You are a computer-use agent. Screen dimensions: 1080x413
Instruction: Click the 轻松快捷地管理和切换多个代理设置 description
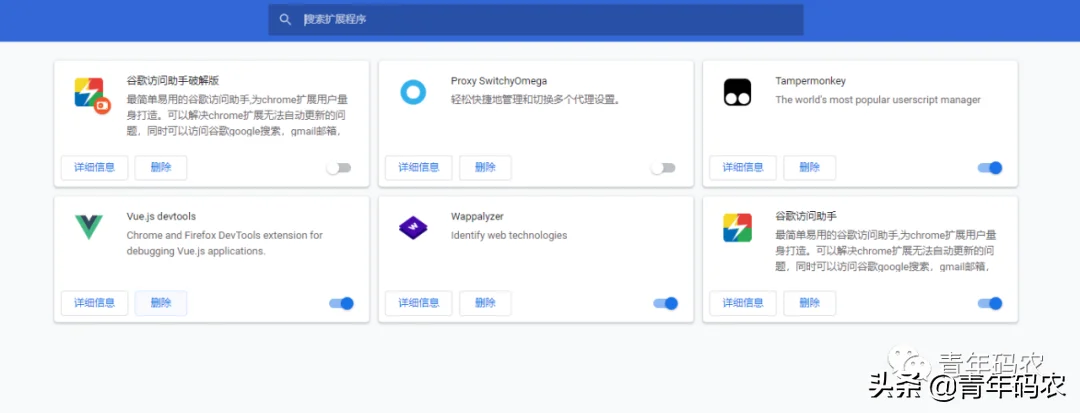pos(537,100)
